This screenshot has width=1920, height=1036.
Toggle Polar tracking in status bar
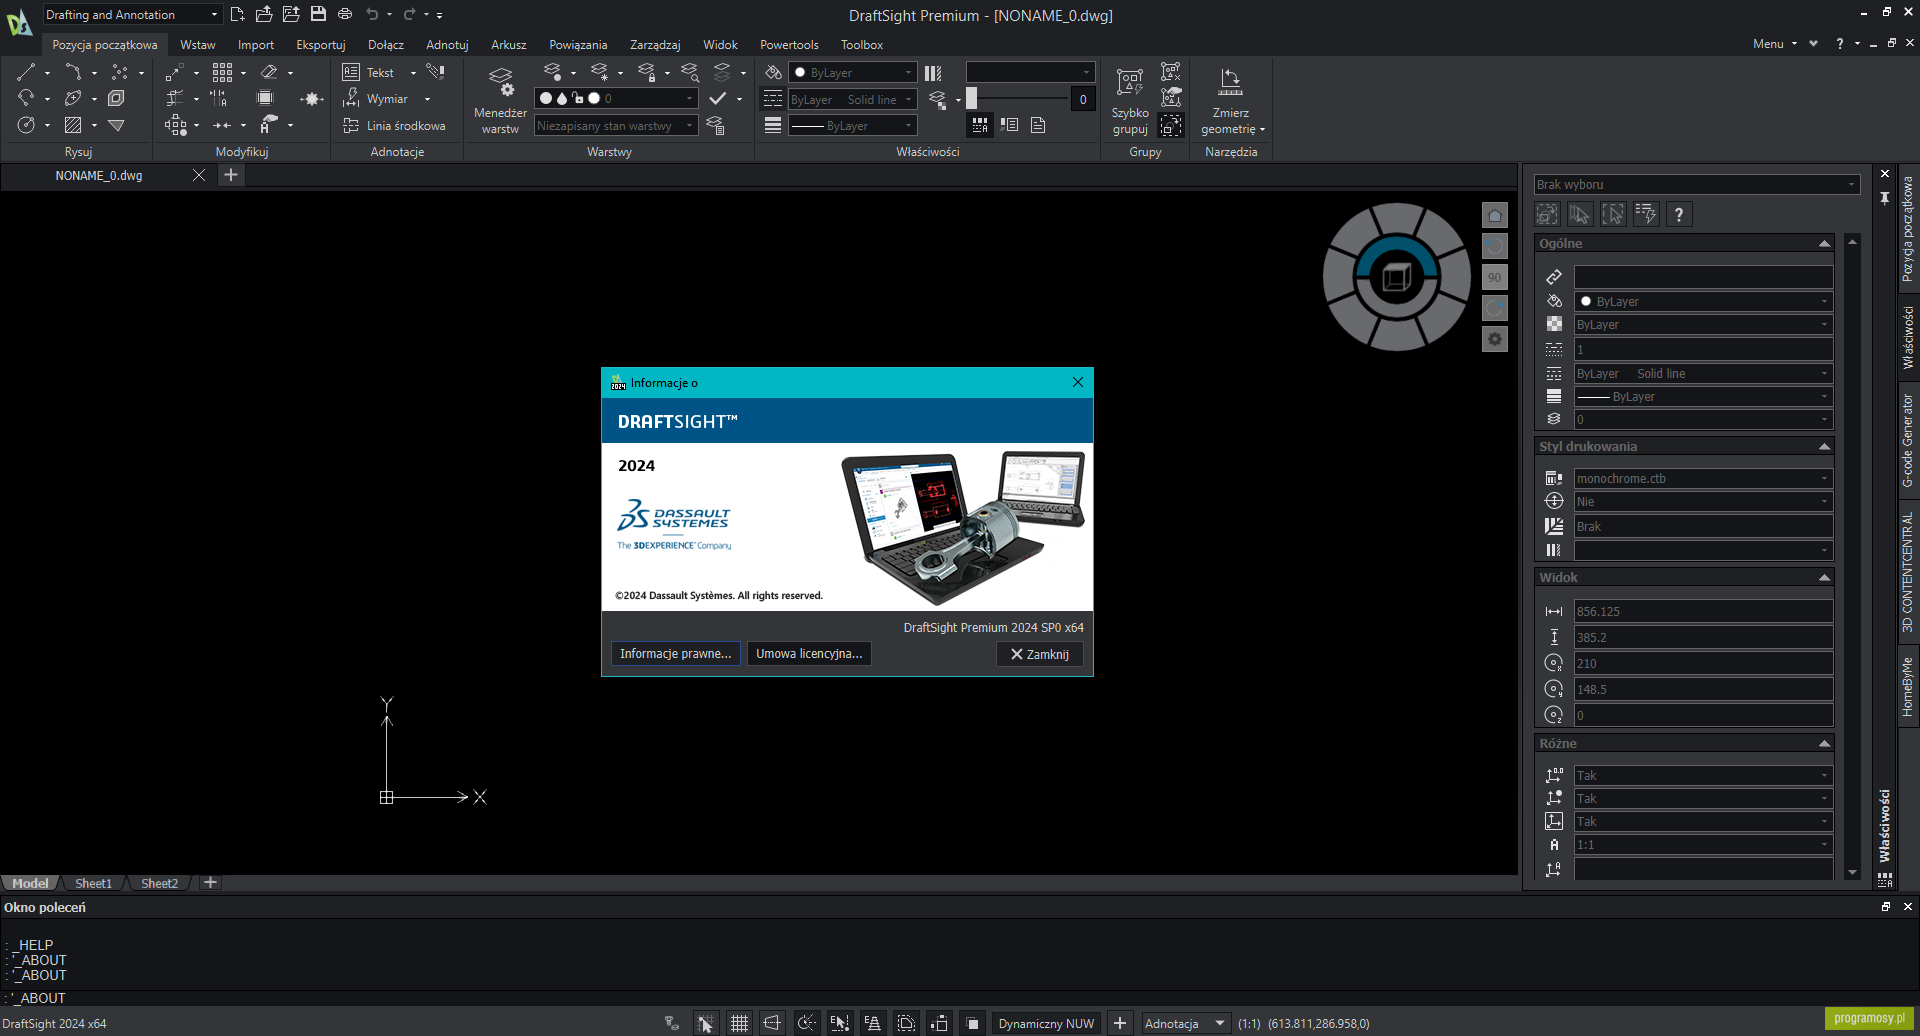tap(806, 1023)
